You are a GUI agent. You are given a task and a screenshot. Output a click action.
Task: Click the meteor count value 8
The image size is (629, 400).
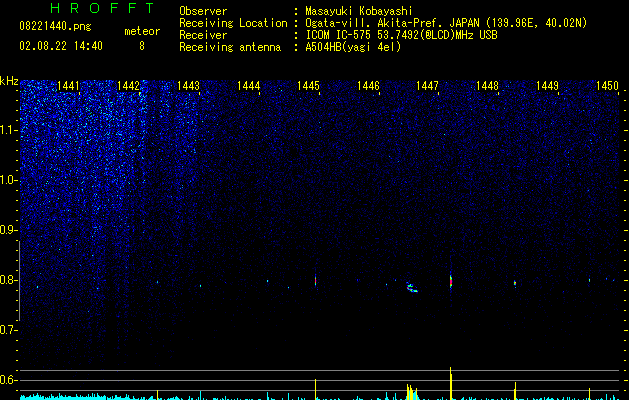click(x=142, y=46)
